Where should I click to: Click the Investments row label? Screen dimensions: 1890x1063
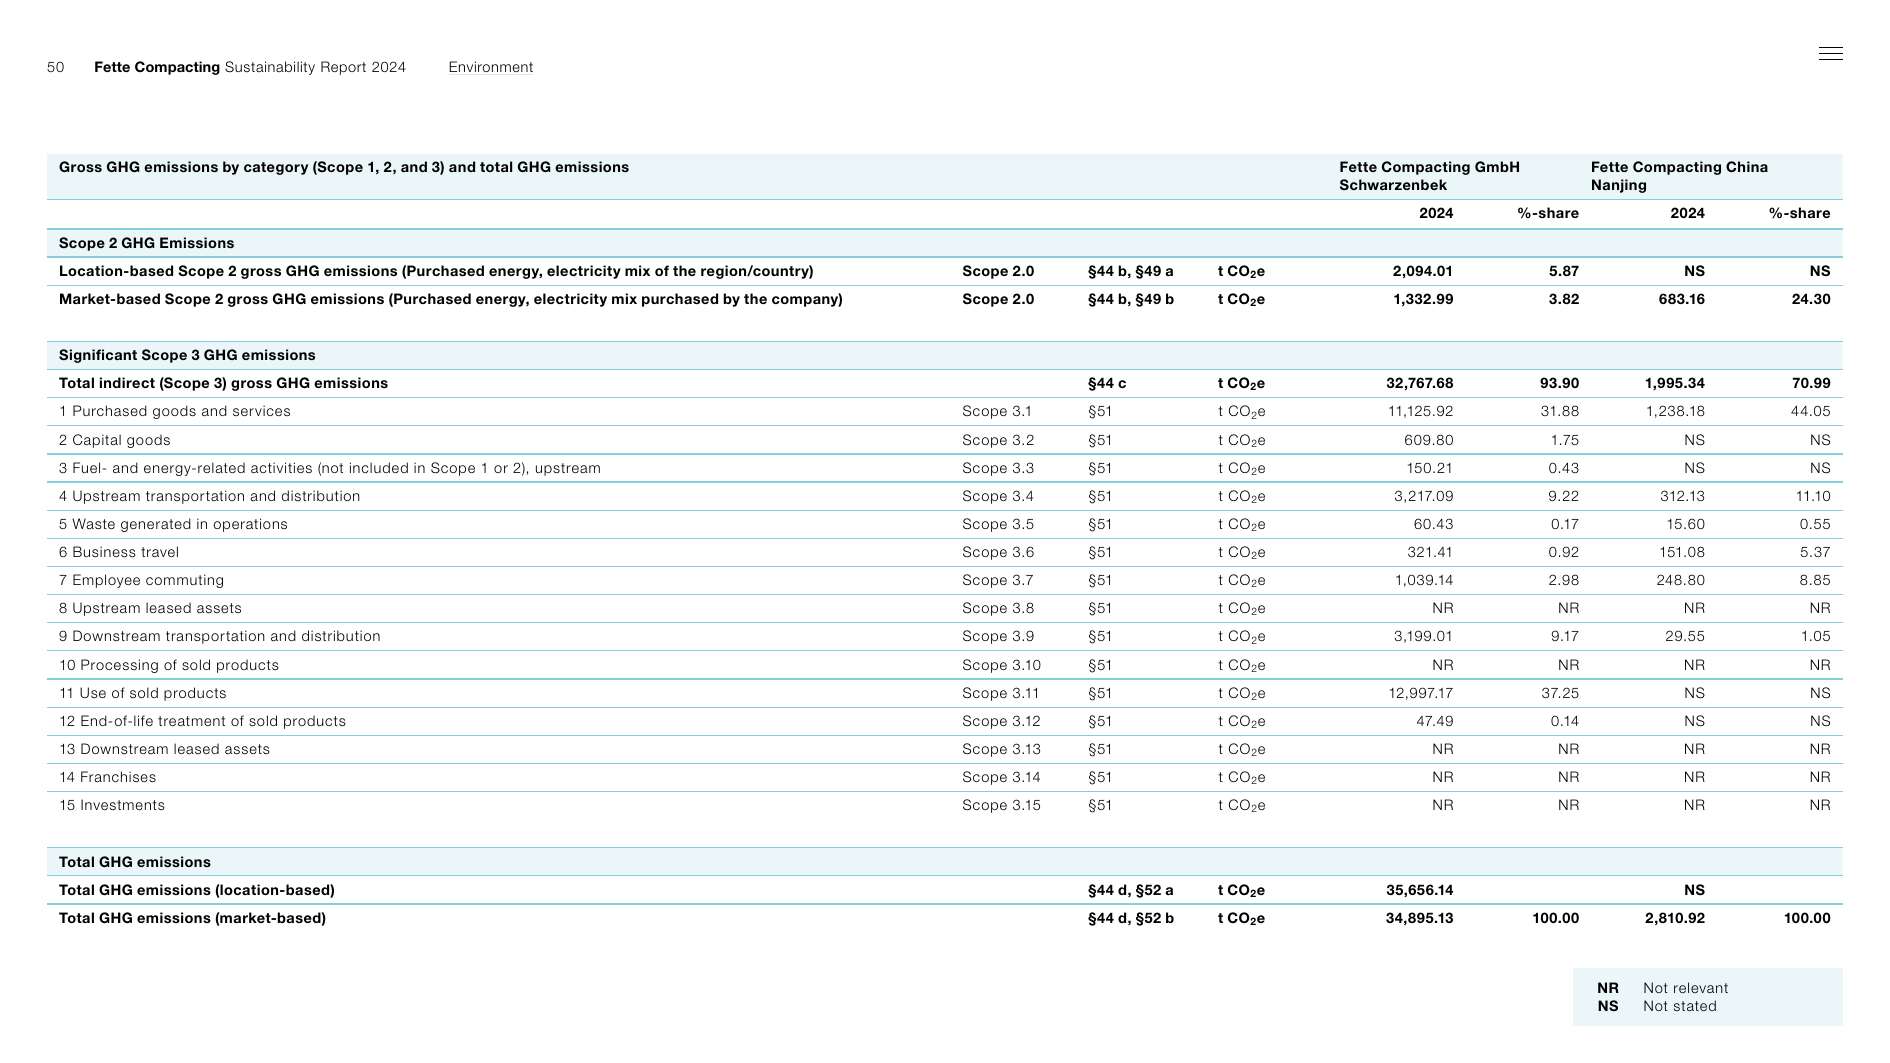point(112,805)
